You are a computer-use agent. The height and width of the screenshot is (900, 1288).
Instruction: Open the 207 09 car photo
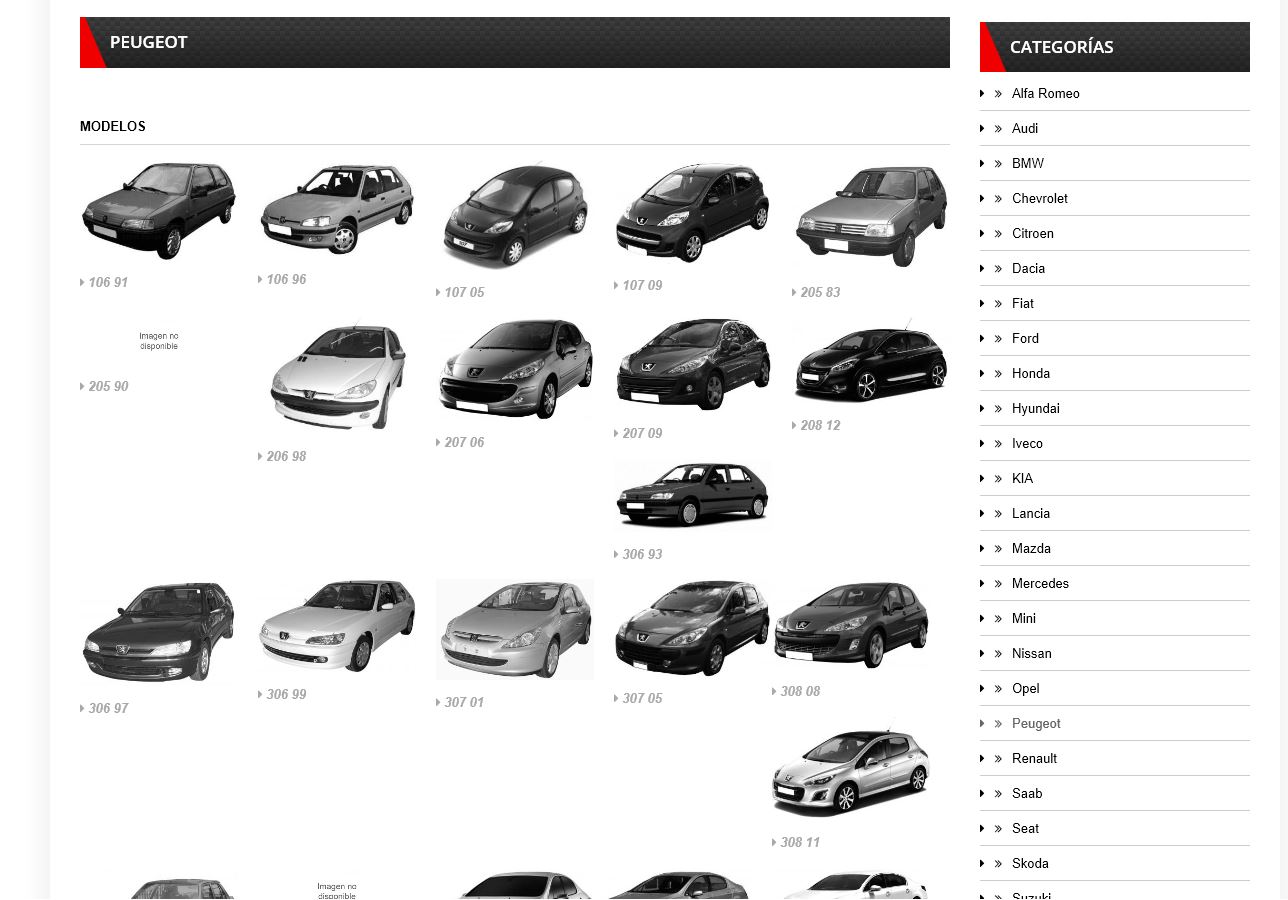pos(693,365)
